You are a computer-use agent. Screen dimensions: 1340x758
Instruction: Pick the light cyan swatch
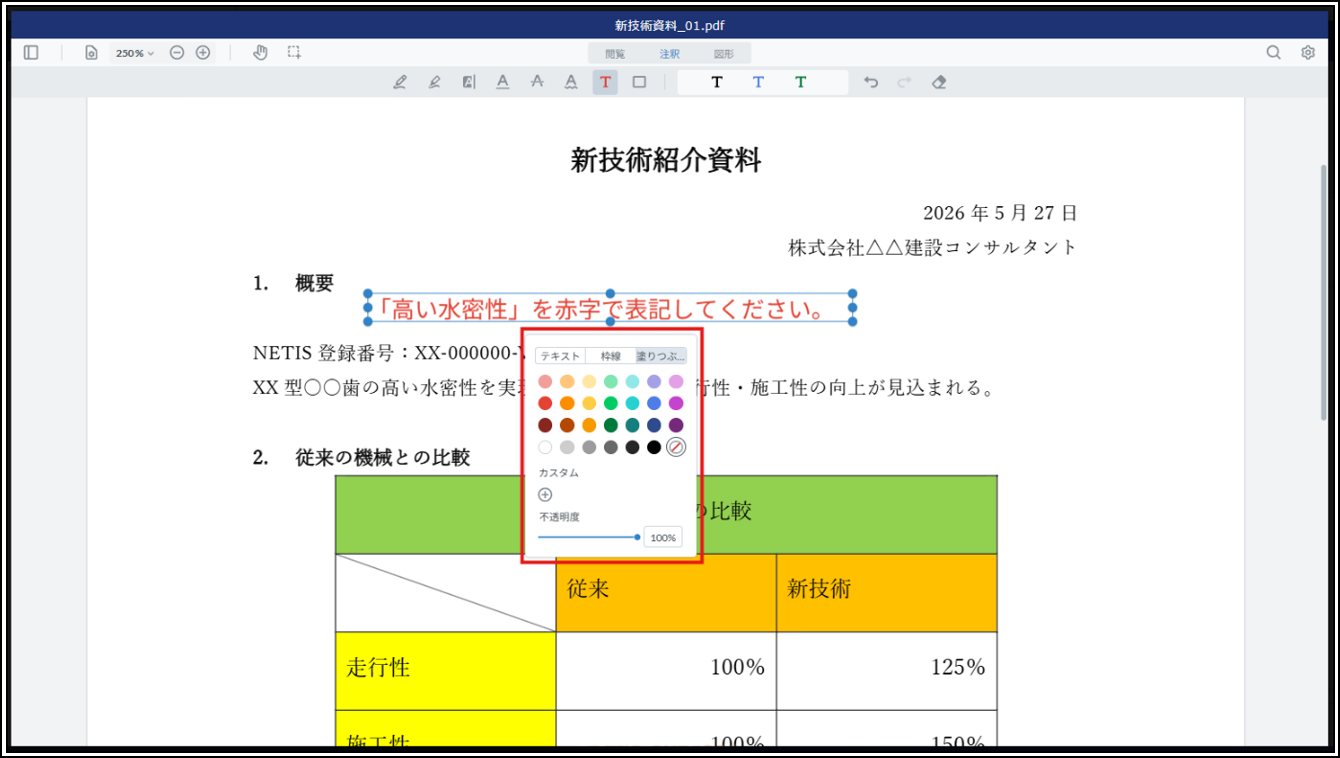[x=632, y=381]
